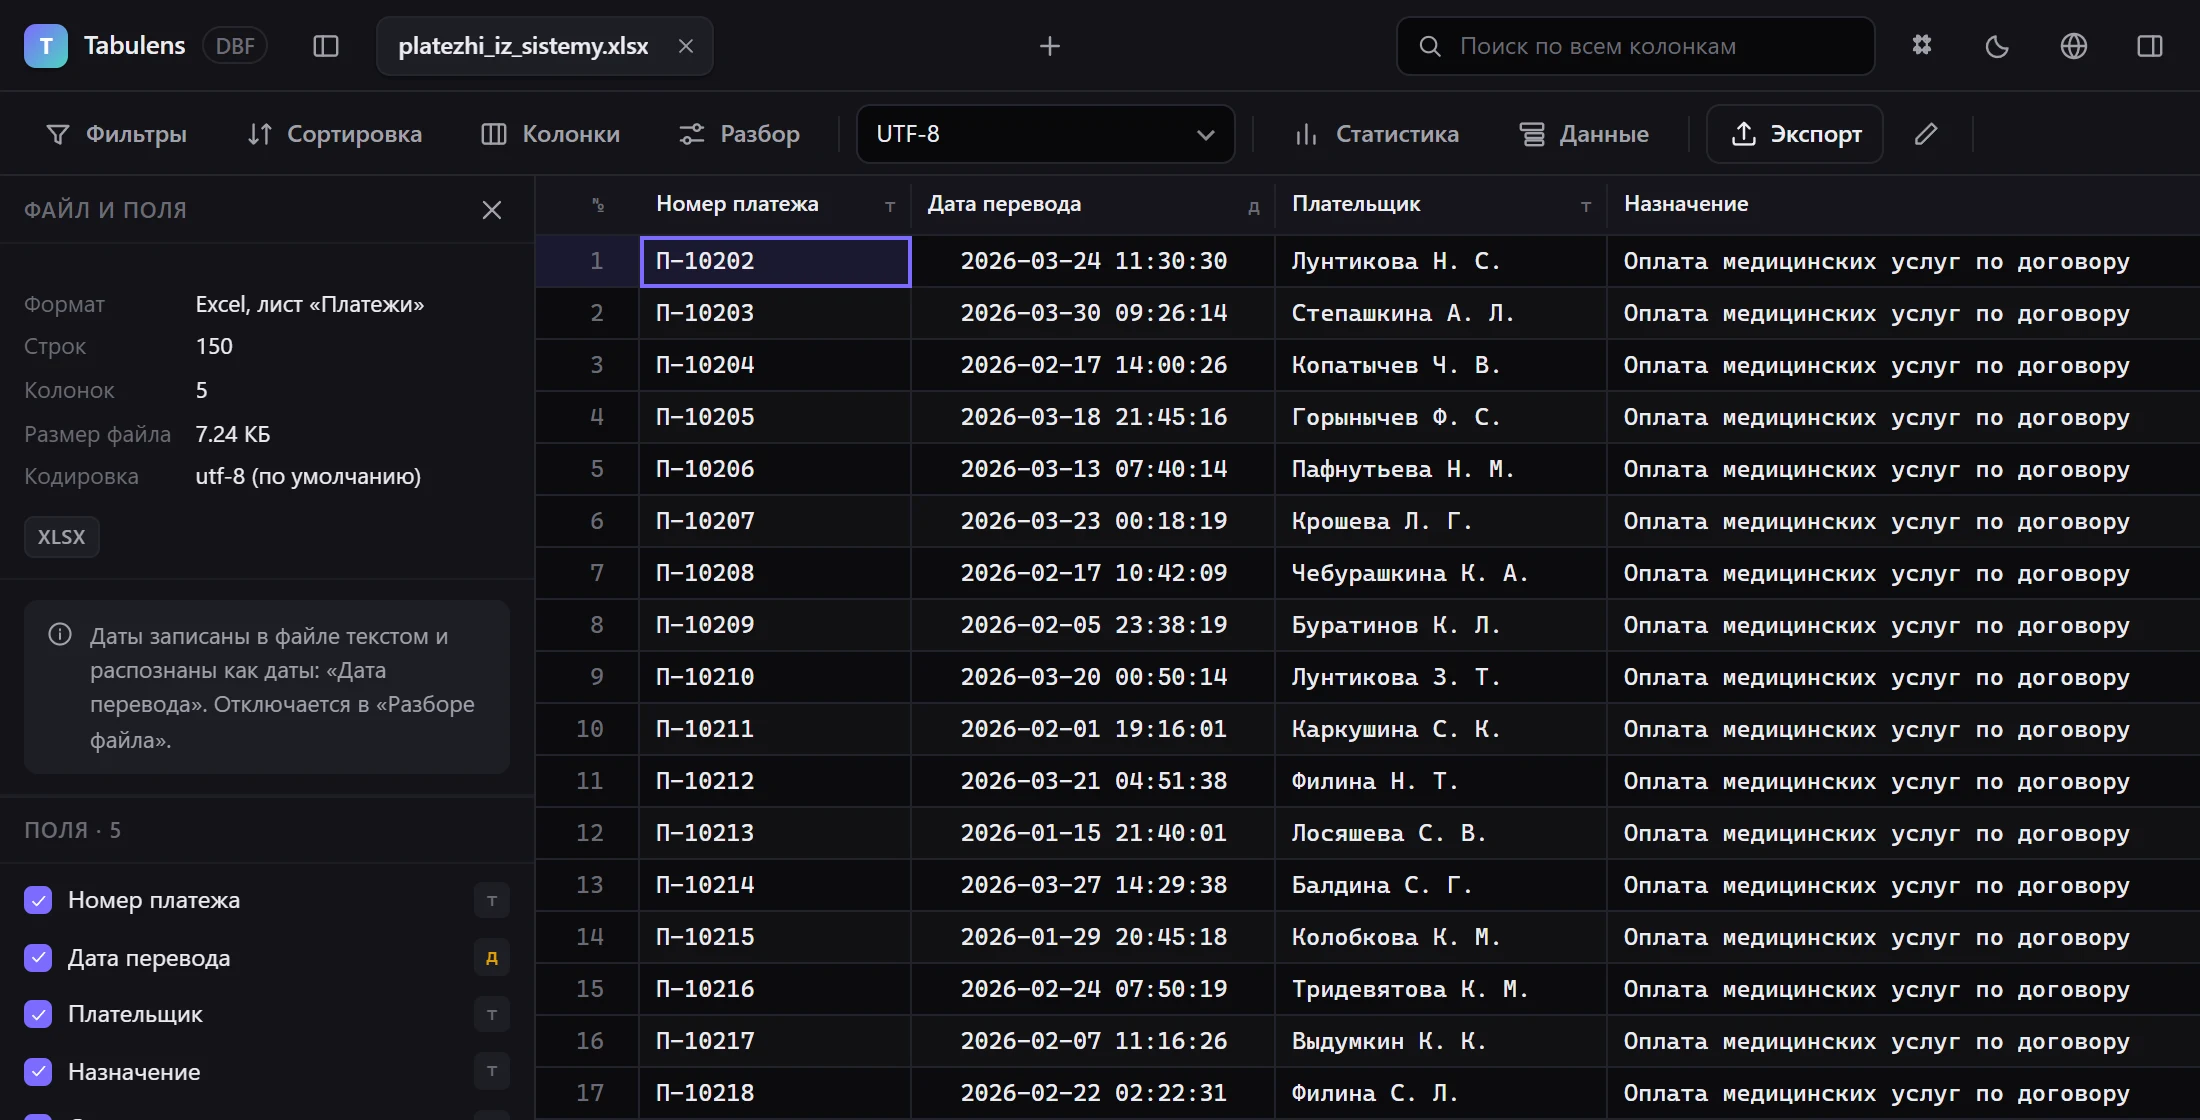Screen dimensions: 2200x1120
Task: Open the «Фильтры» menu
Action: coord(116,134)
